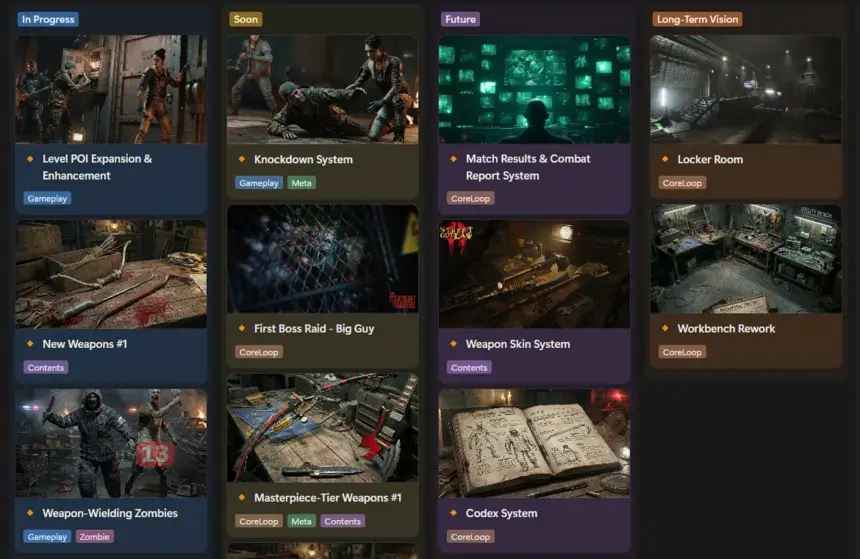The height and width of the screenshot is (559, 860).
Task: Open the Workbench Rework card image
Action: click(745, 259)
